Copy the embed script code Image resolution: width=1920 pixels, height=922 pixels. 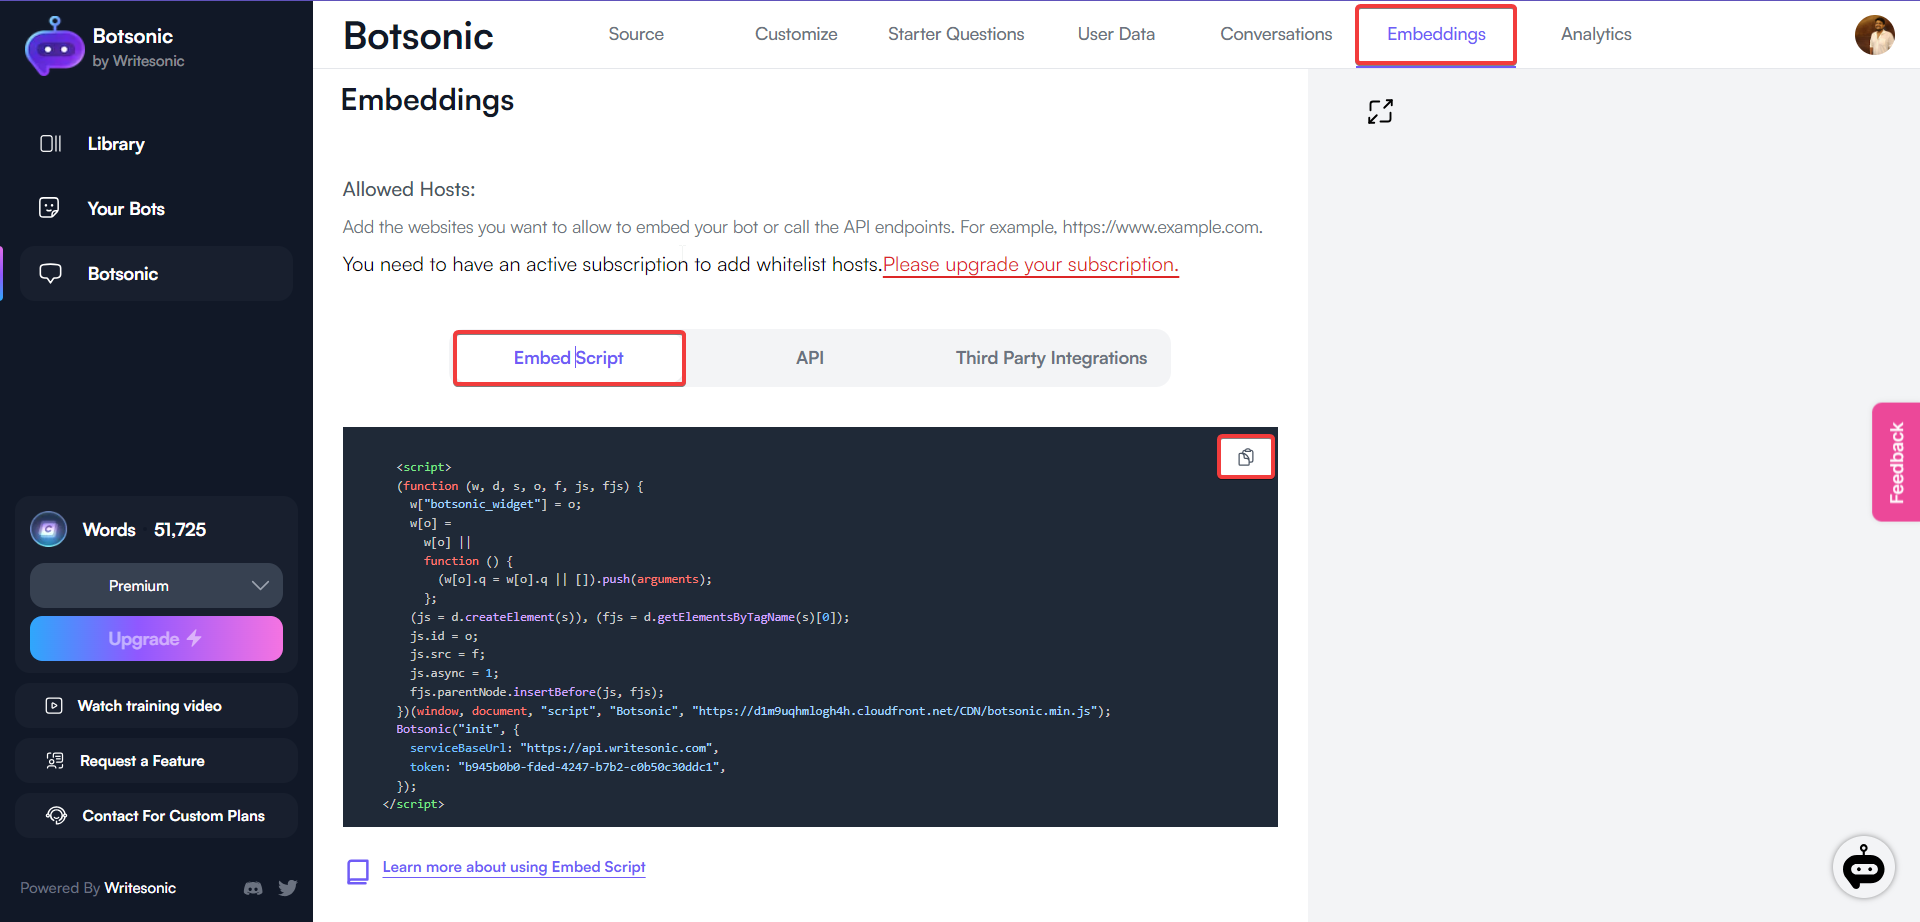pyautogui.click(x=1245, y=456)
